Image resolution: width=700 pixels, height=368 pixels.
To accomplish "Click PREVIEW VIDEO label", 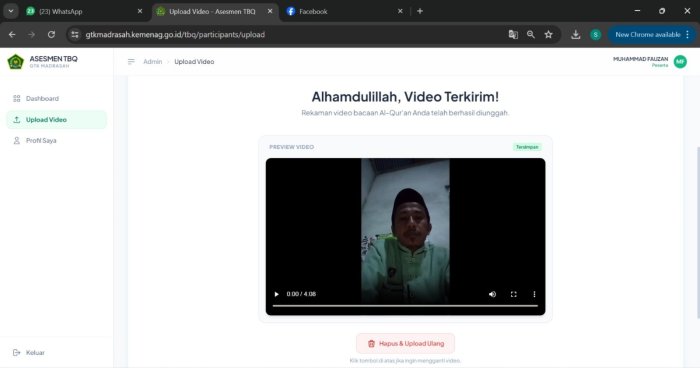I will coord(292,147).
